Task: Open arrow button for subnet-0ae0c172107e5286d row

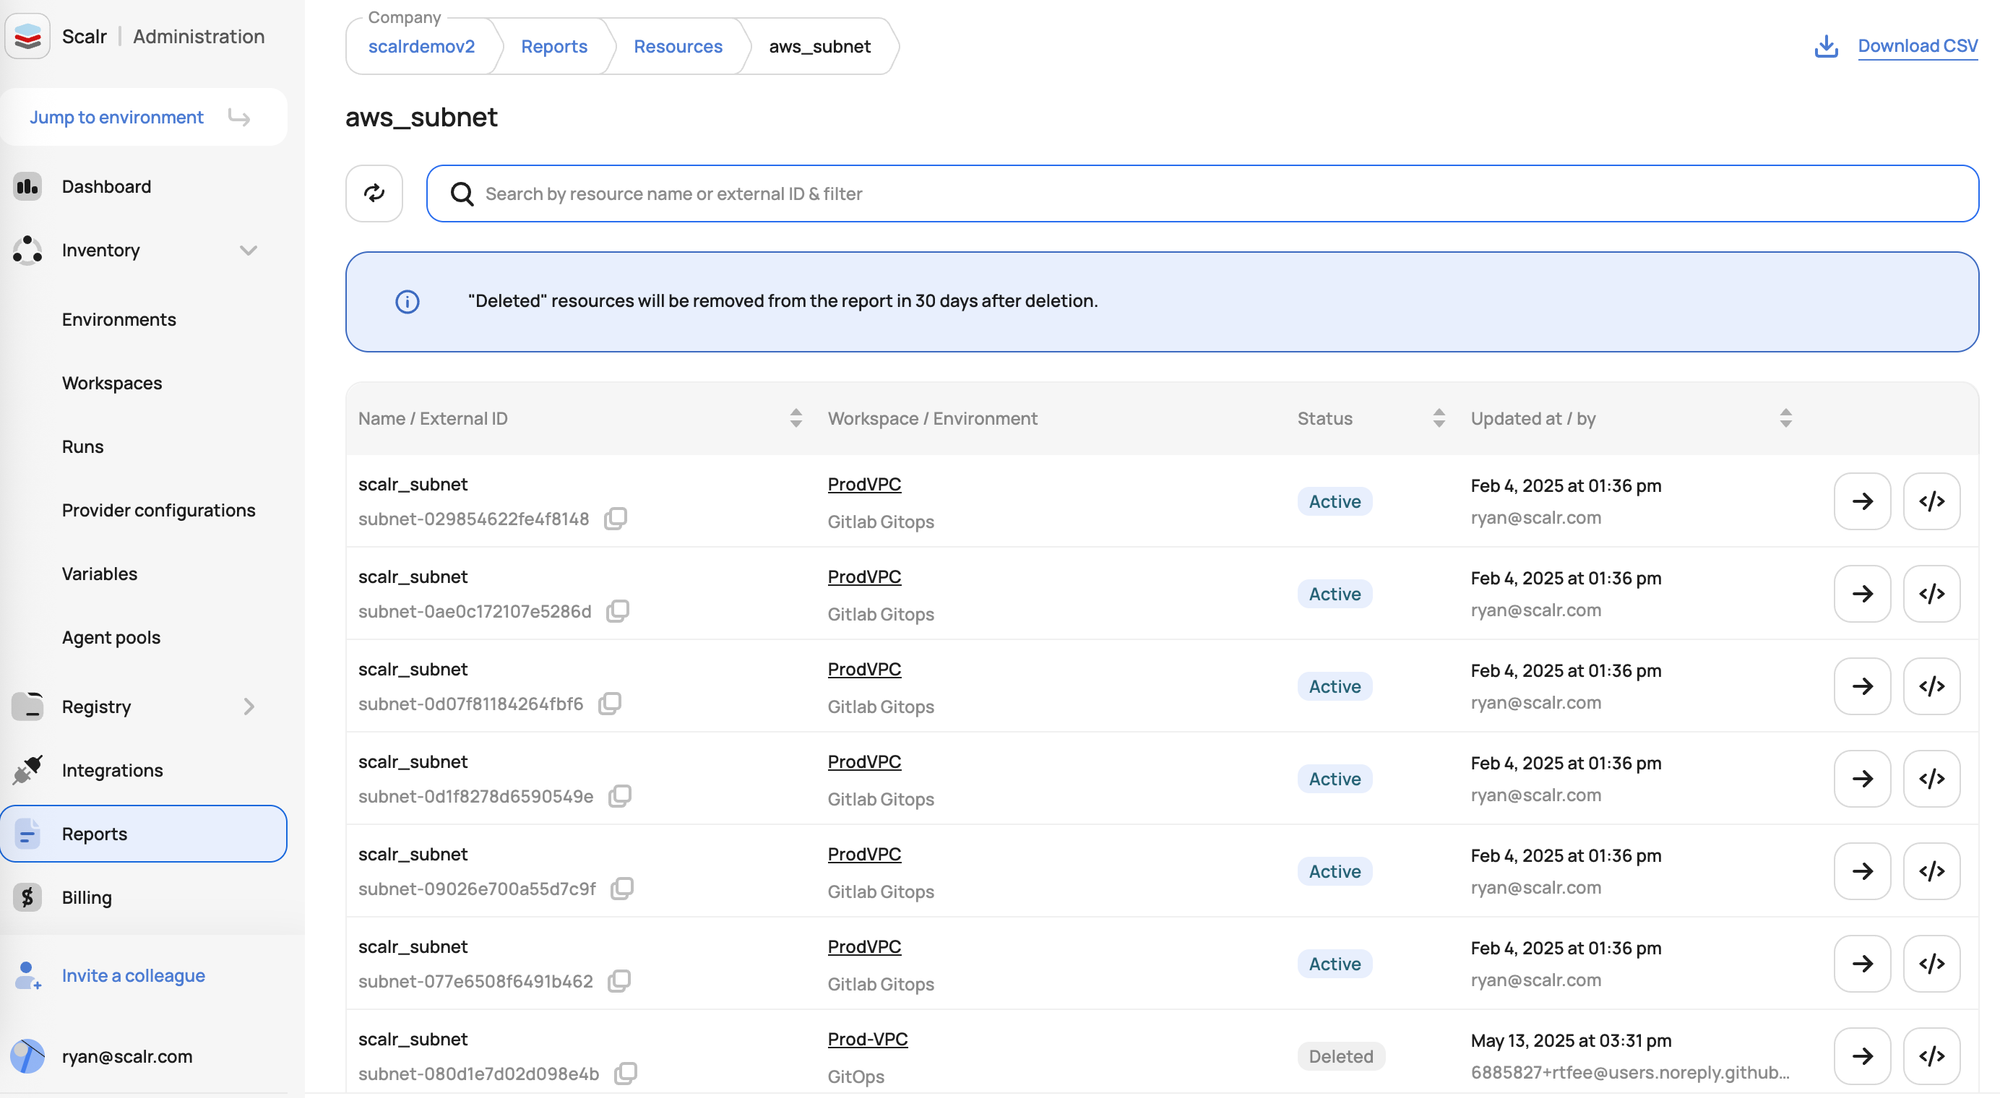Action: tap(1862, 594)
